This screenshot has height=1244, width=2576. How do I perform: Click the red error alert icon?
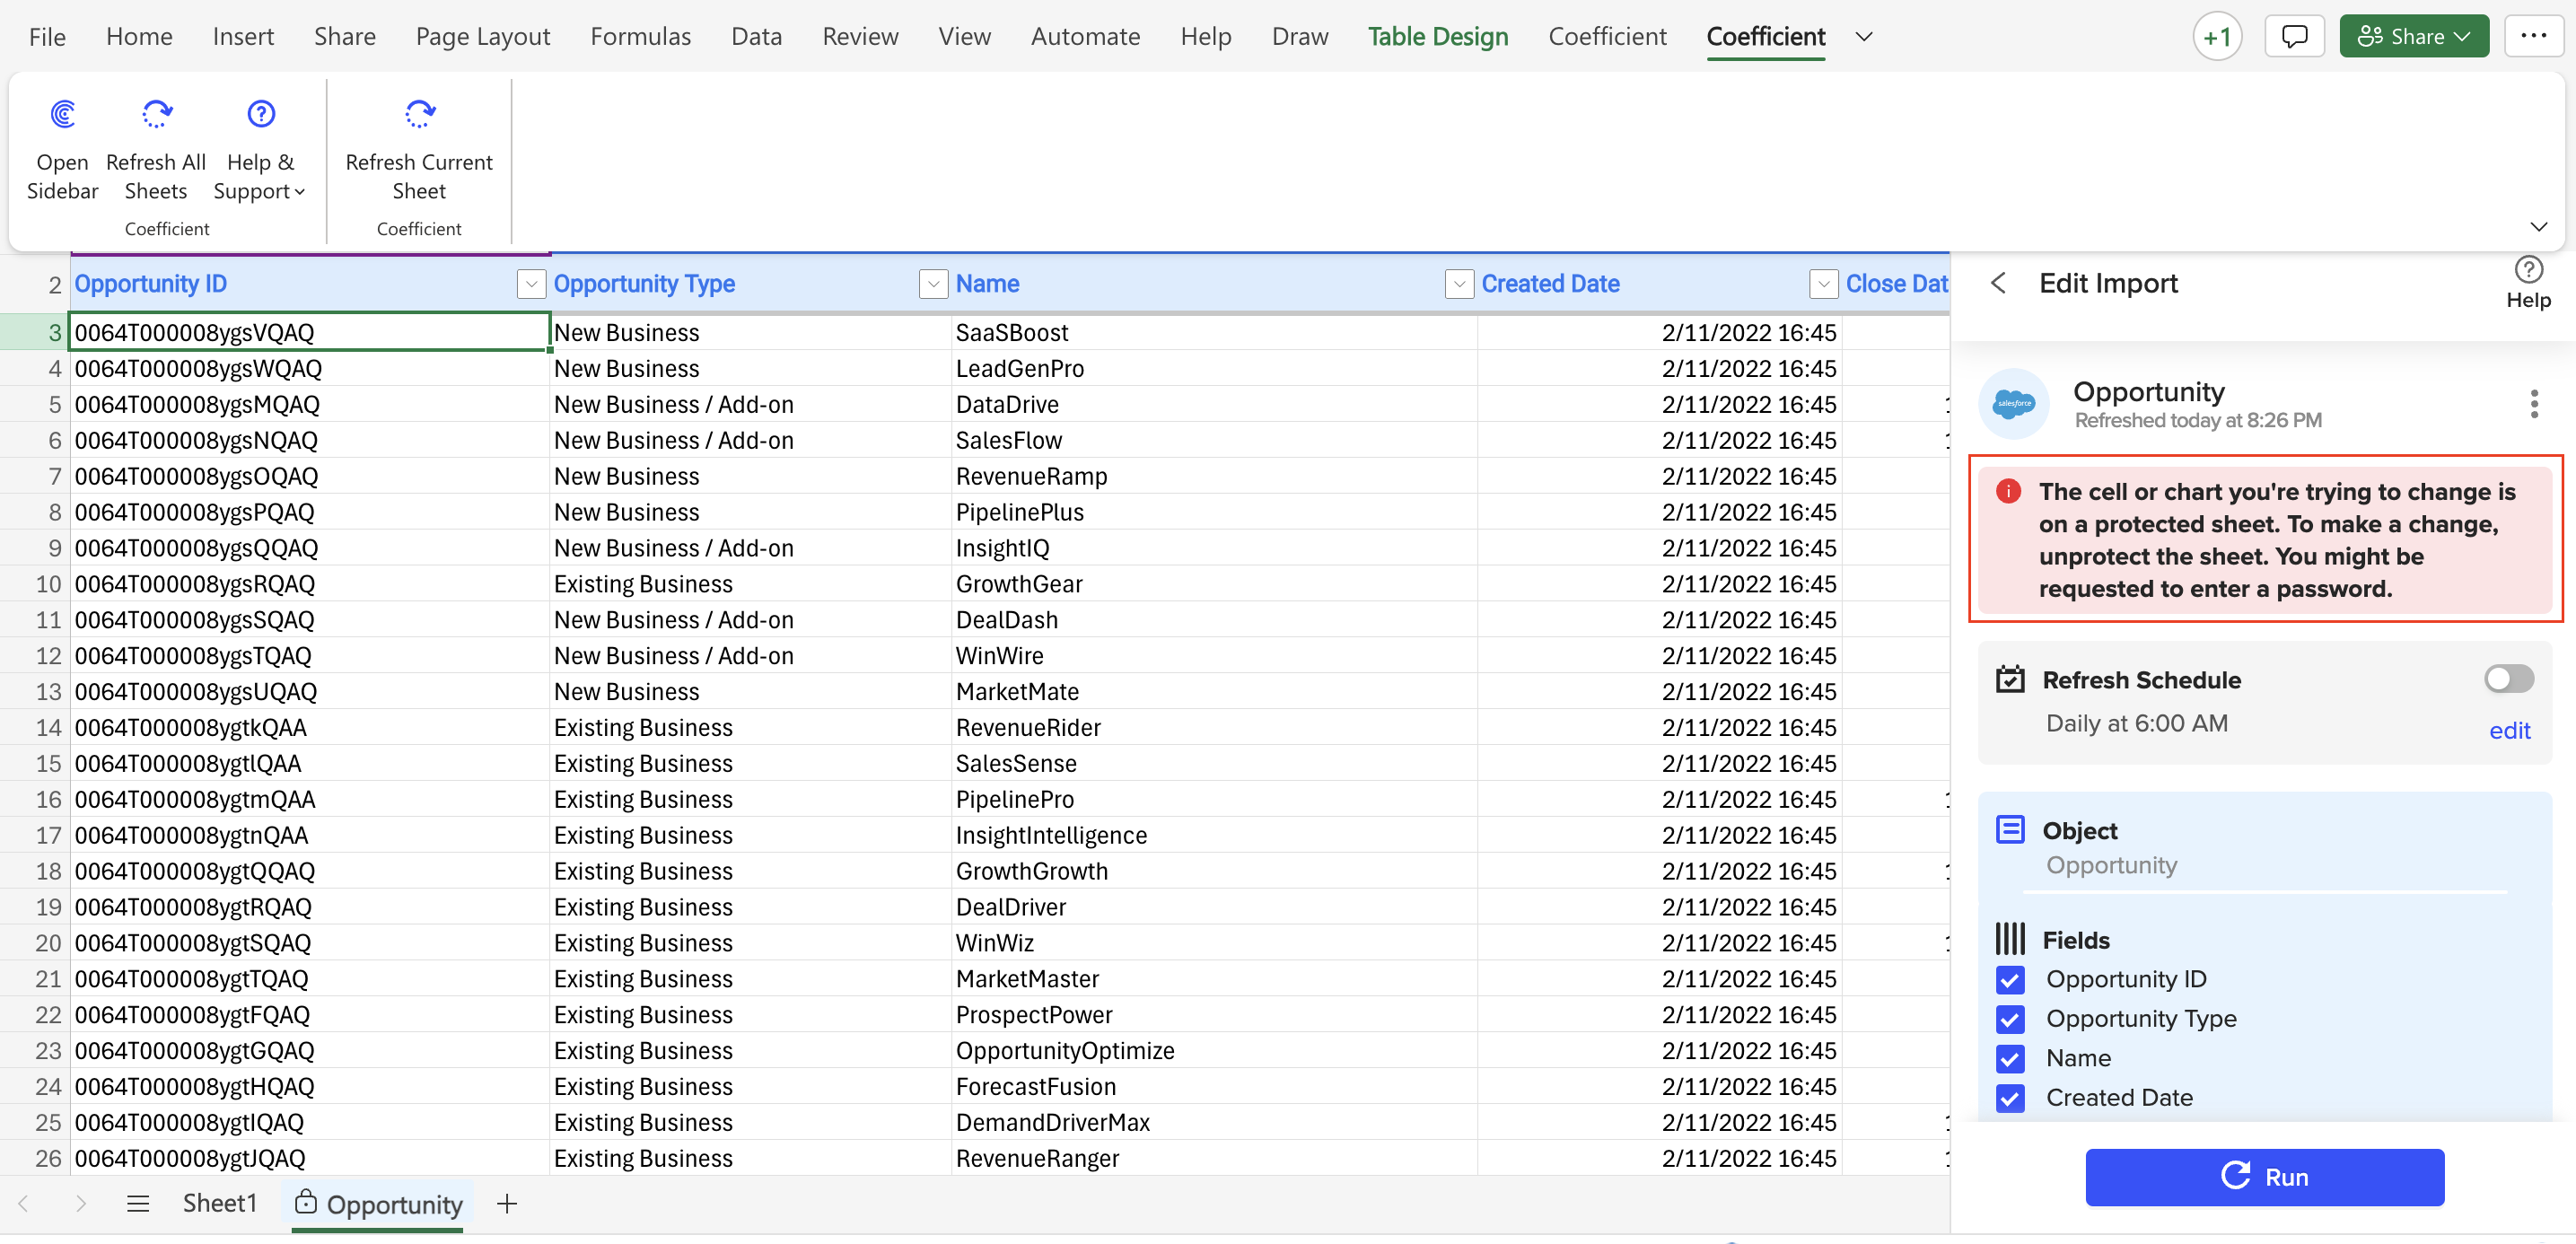(x=2008, y=491)
